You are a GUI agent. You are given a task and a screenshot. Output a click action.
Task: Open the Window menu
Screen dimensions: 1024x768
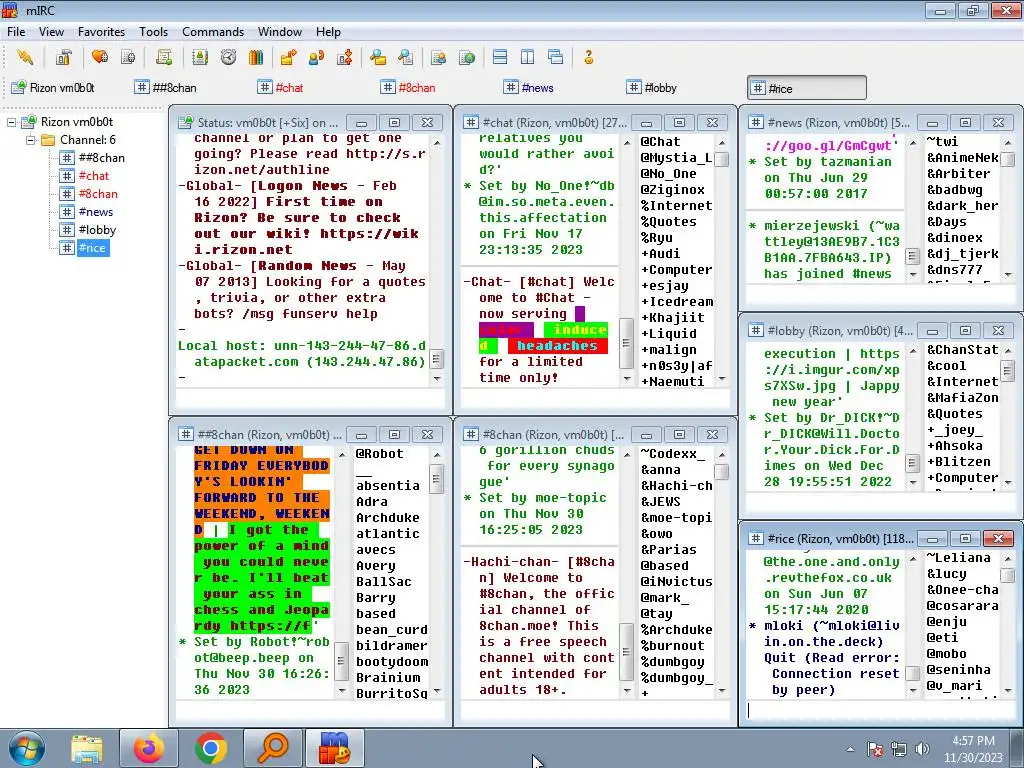pyautogui.click(x=280, y=32)
